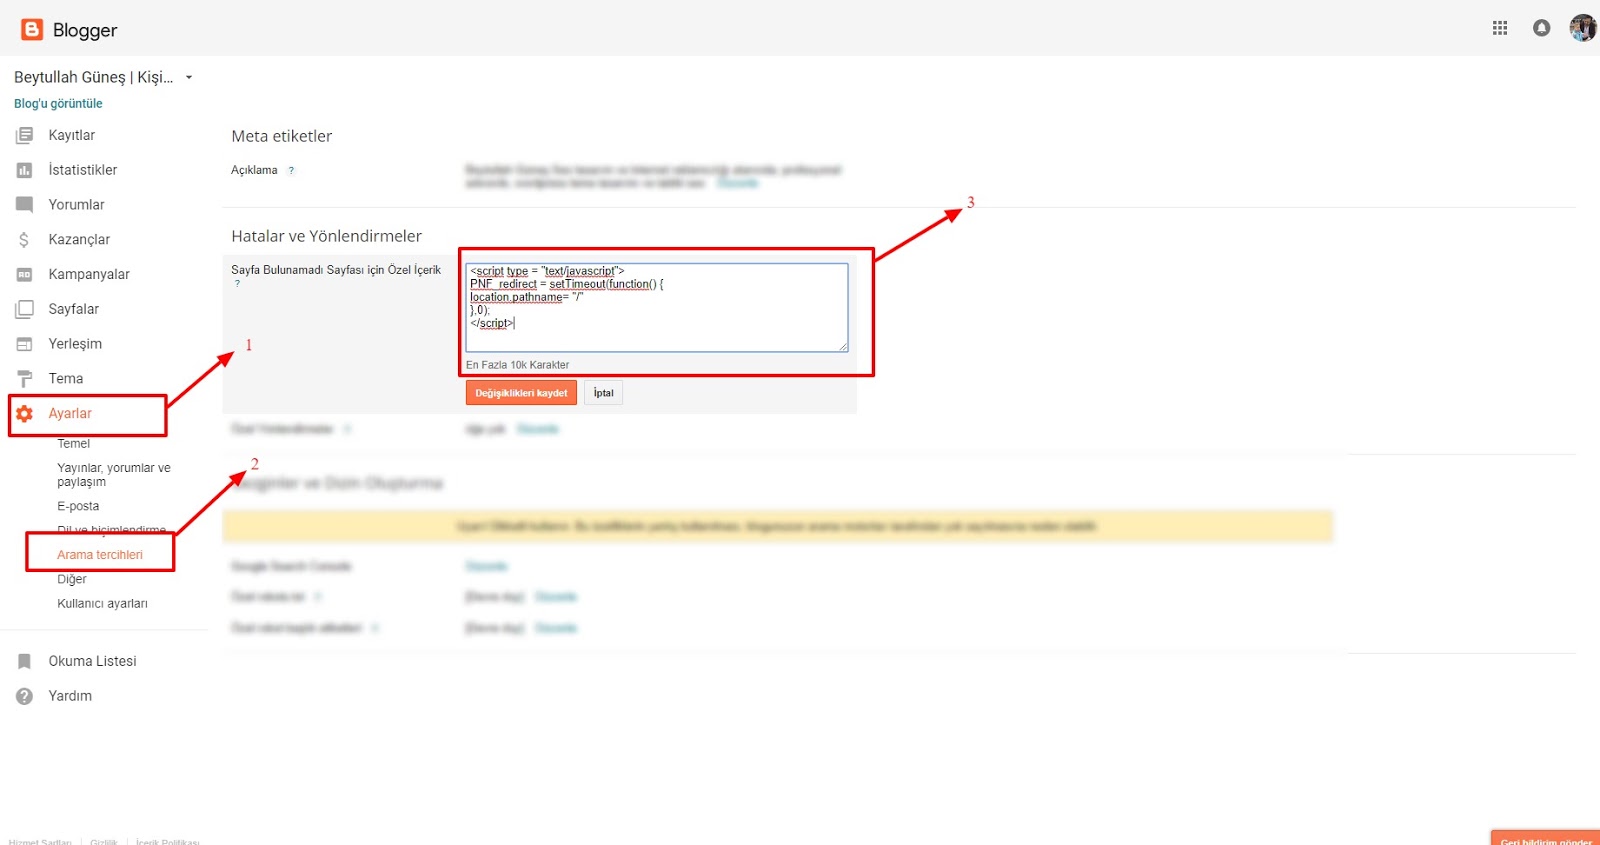Click the Ayarlar gear icon

pos(24,413)
